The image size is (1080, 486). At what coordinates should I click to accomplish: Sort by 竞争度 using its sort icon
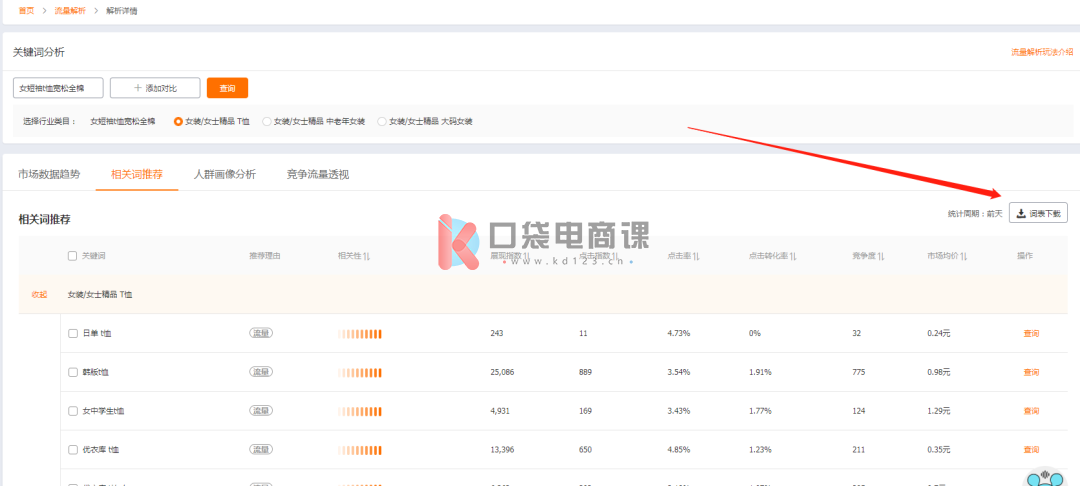coord(881,256)
